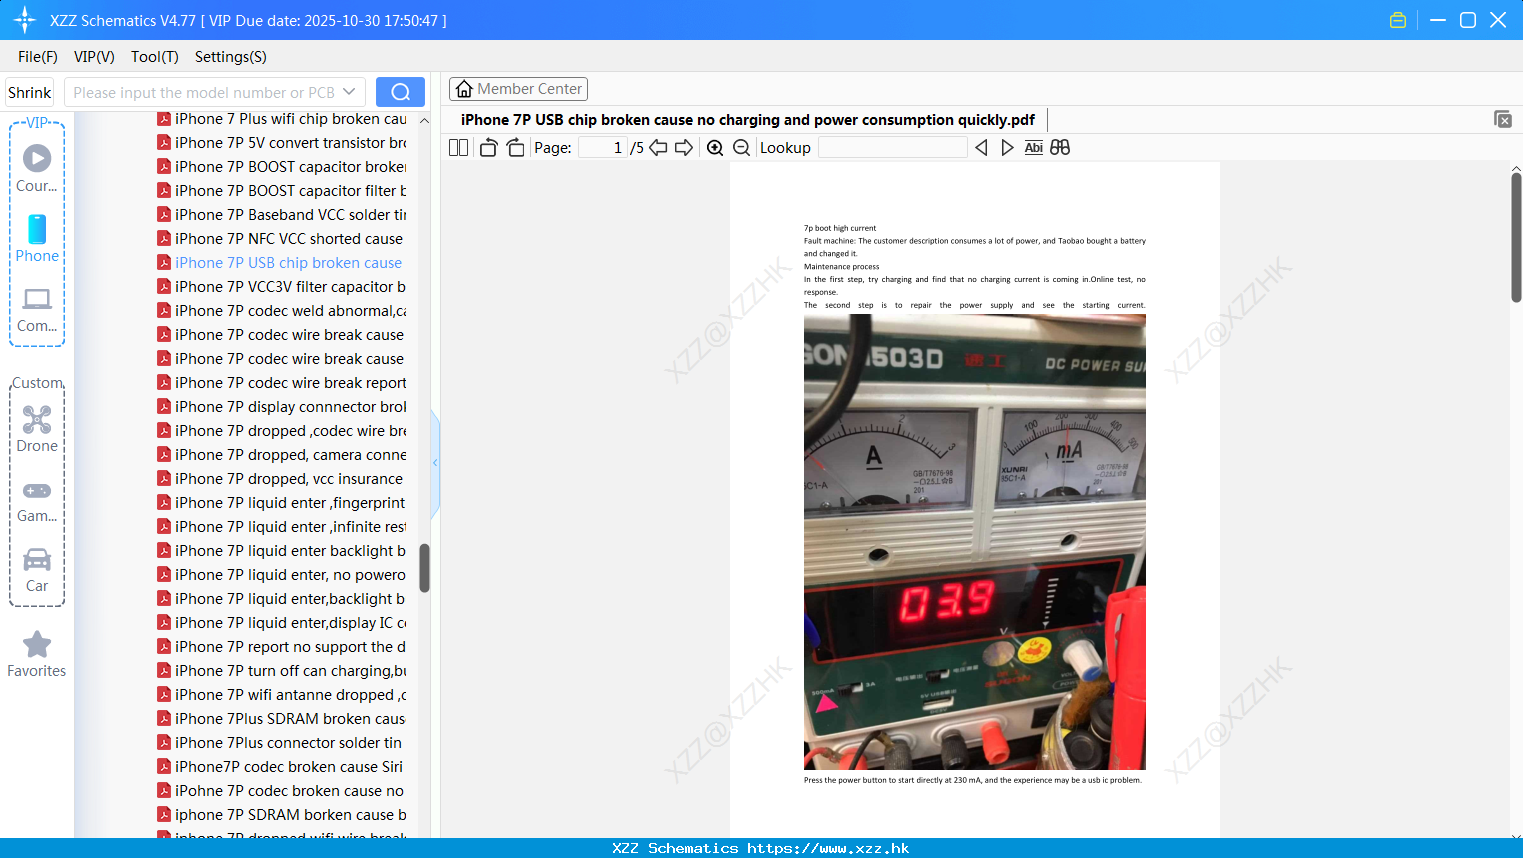Open iPhone 7 Plus wifi chip broken file
1523x858 pixels.
tap(282, 119)
